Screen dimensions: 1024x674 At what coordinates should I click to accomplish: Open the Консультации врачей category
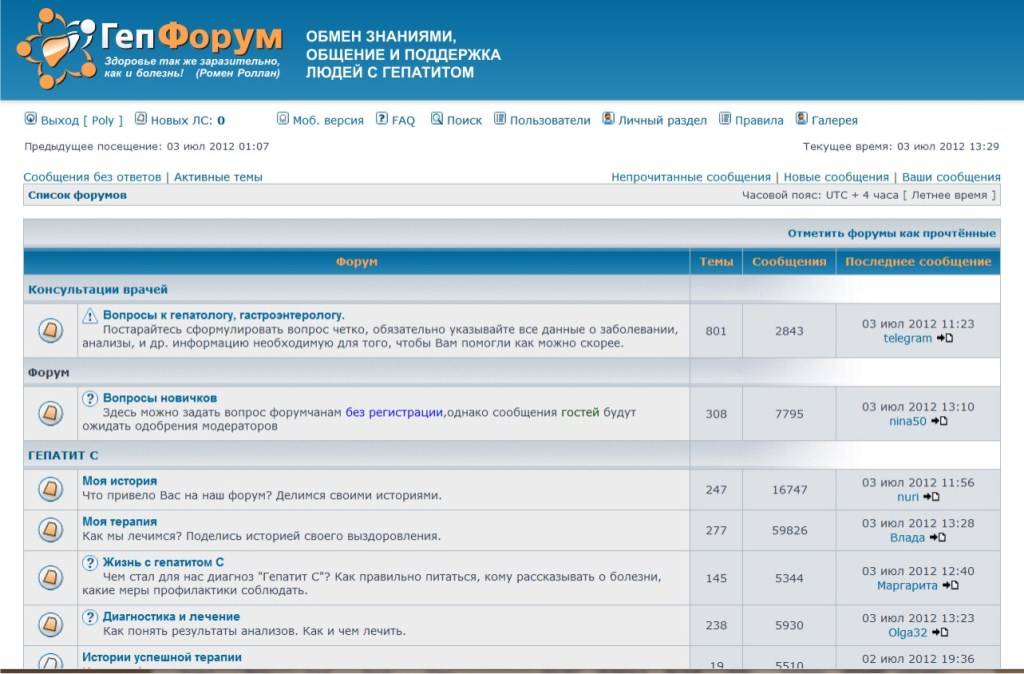98,289
